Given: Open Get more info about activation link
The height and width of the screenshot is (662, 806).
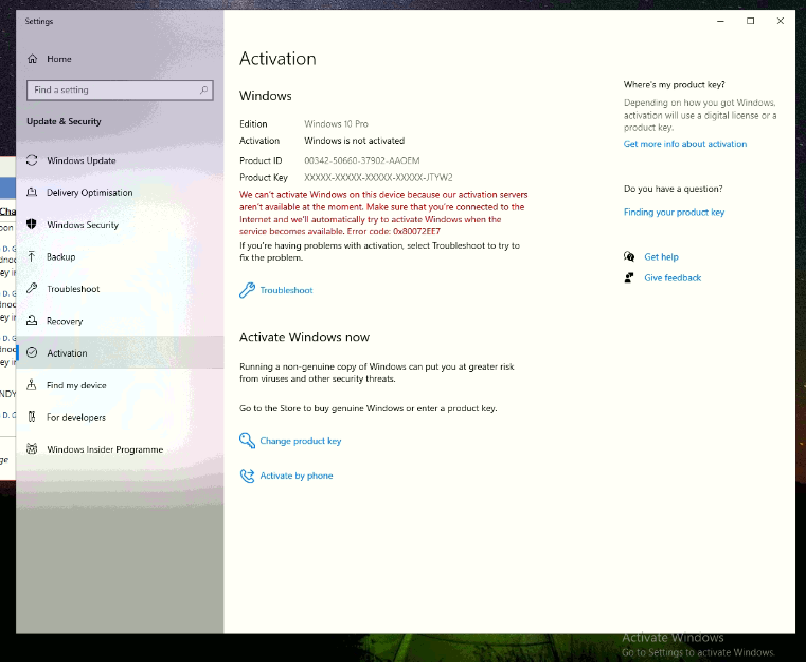Looking at the screenshot, I should tap(685, 144).
